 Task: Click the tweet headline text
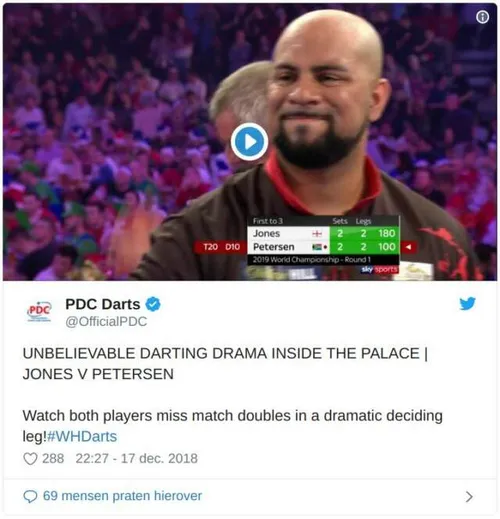225,363
